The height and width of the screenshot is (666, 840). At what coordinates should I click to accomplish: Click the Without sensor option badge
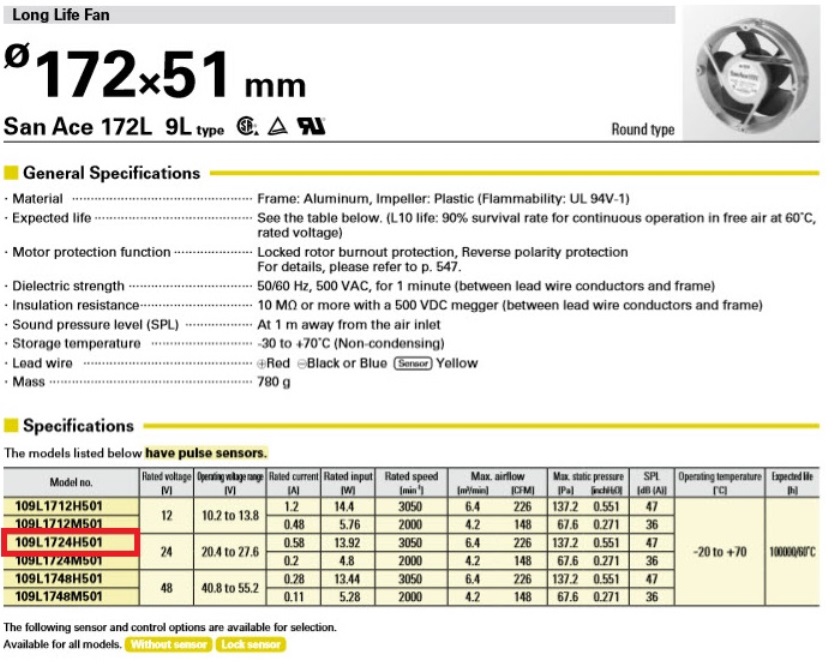pos(168,645)
